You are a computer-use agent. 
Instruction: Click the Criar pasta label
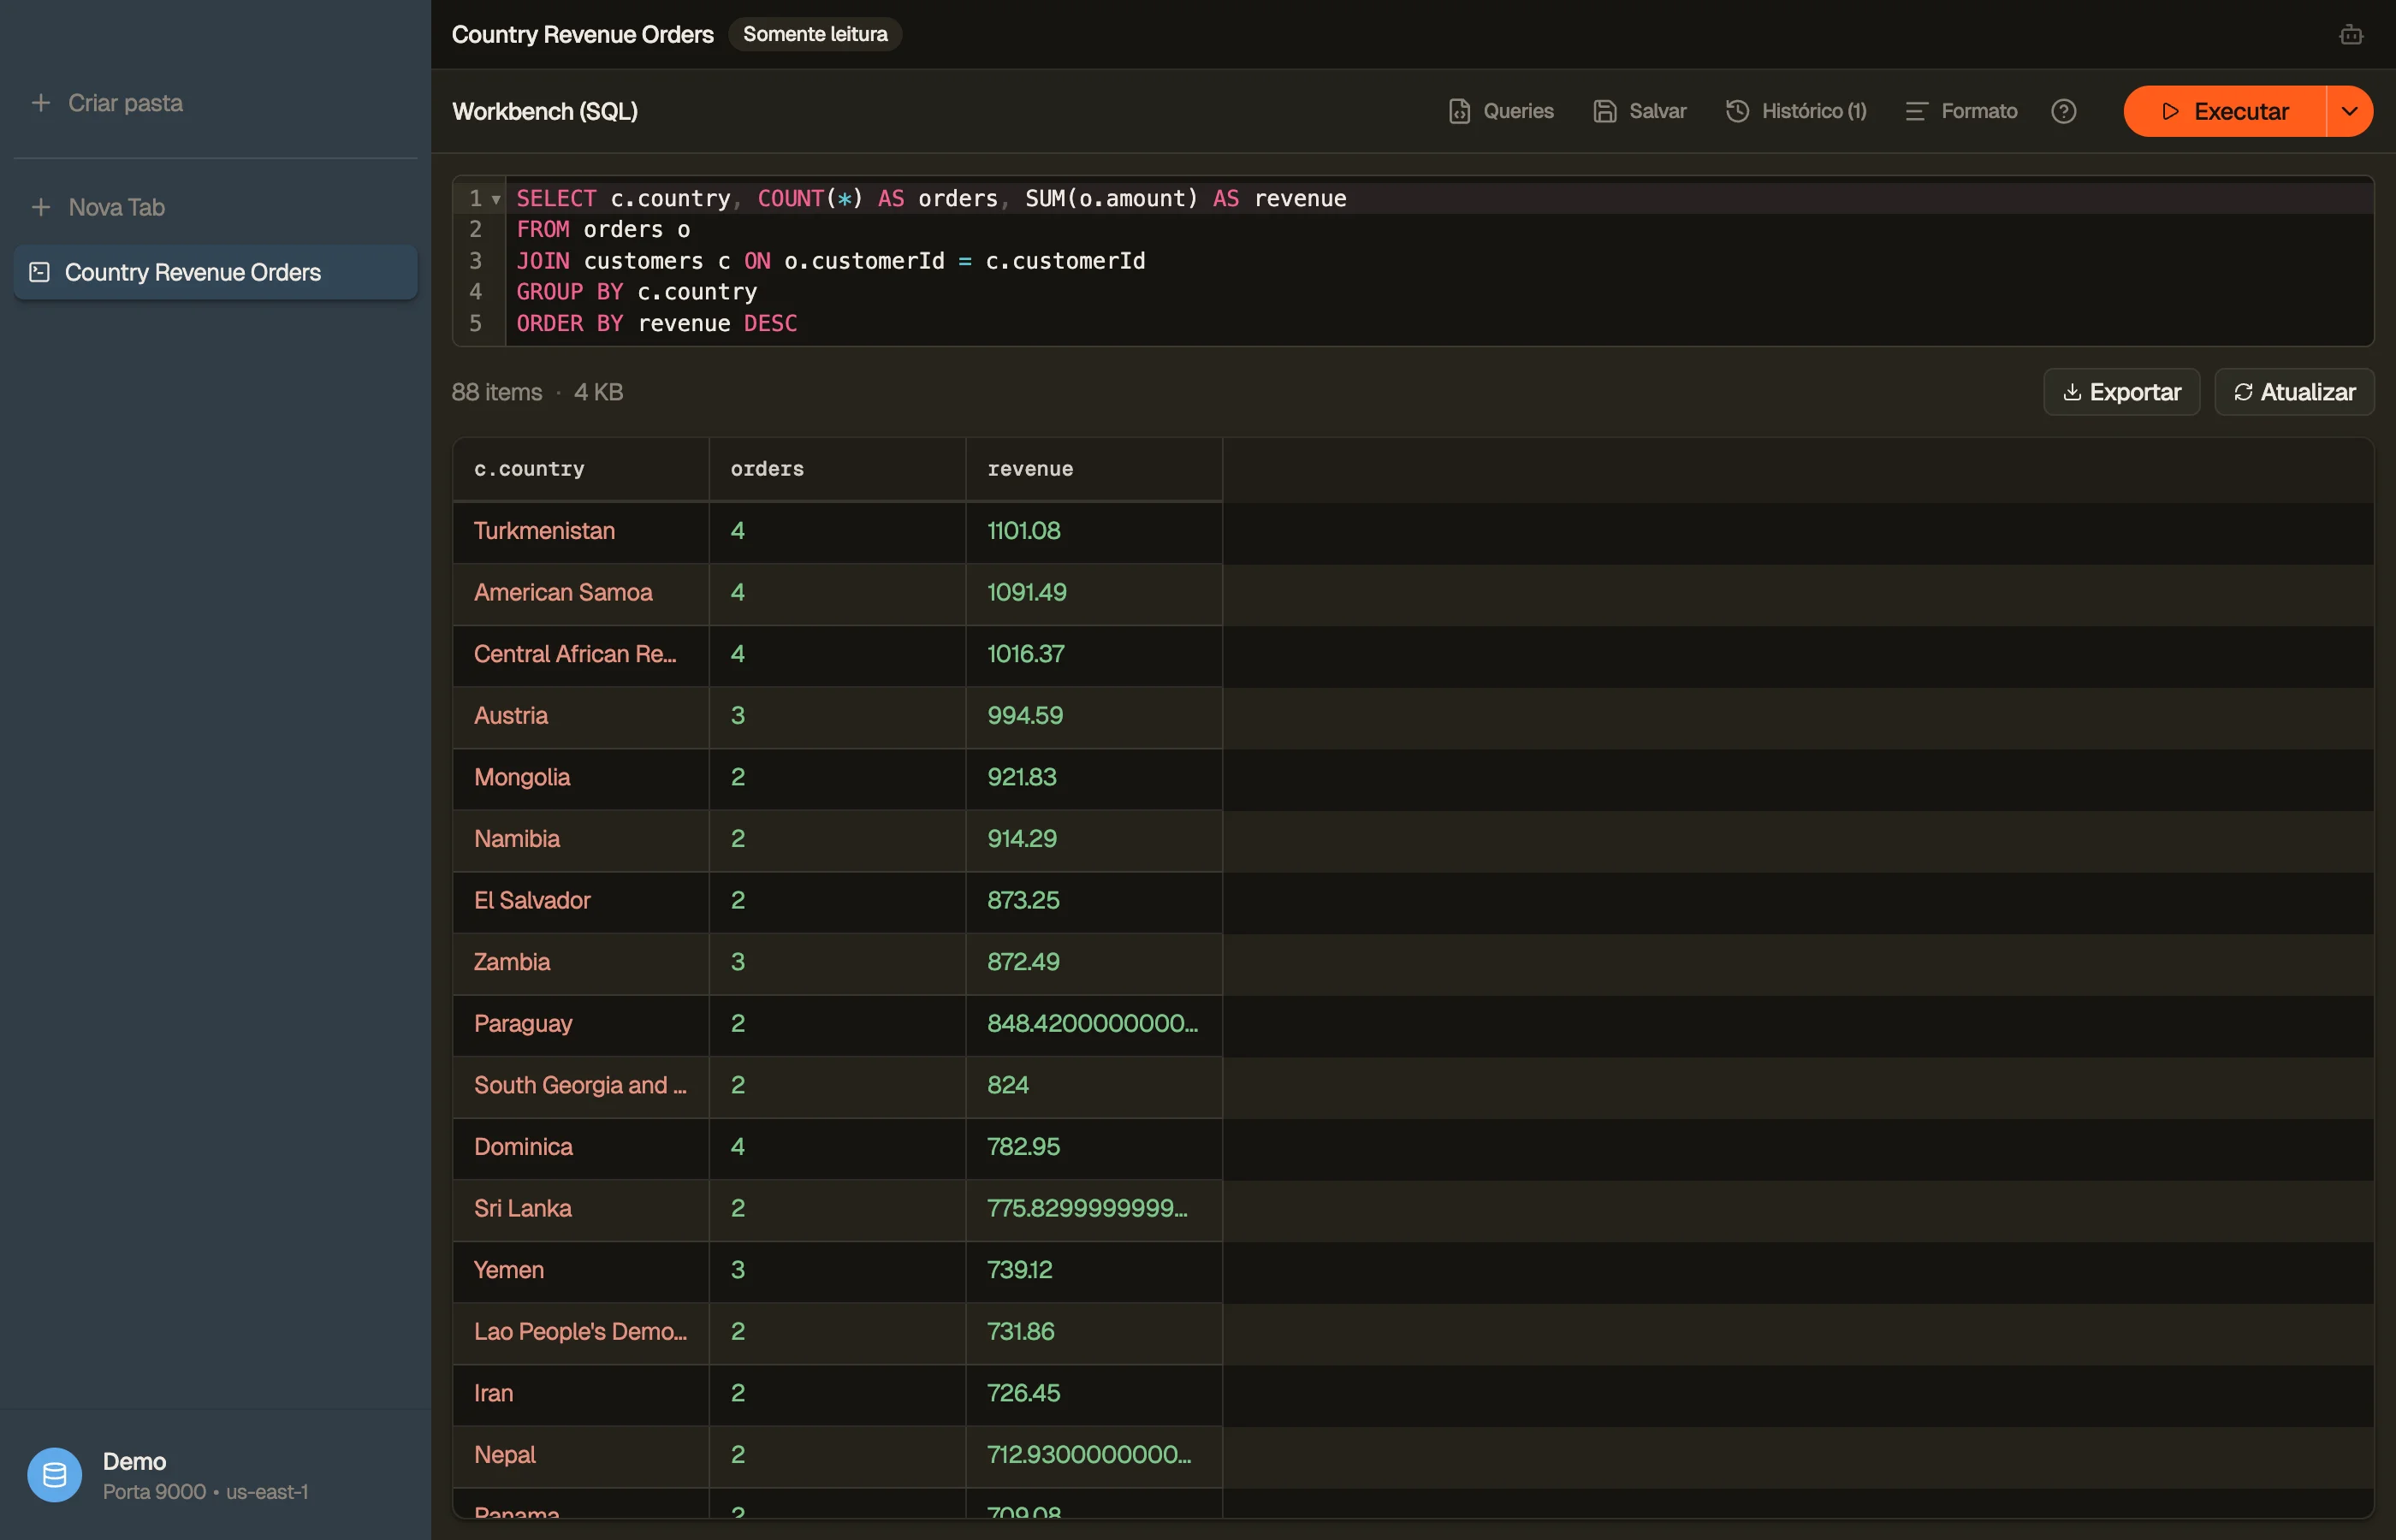[125, 103]
